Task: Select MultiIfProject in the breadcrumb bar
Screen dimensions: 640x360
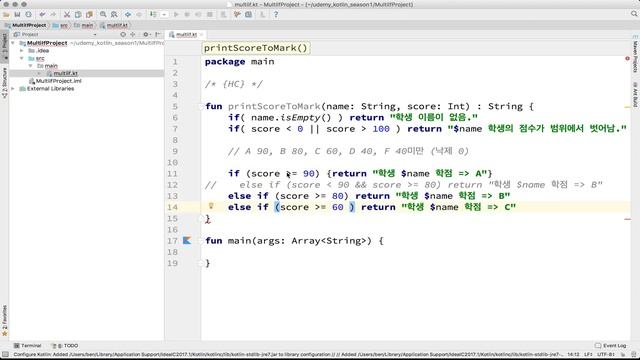Action: [26, 25]
